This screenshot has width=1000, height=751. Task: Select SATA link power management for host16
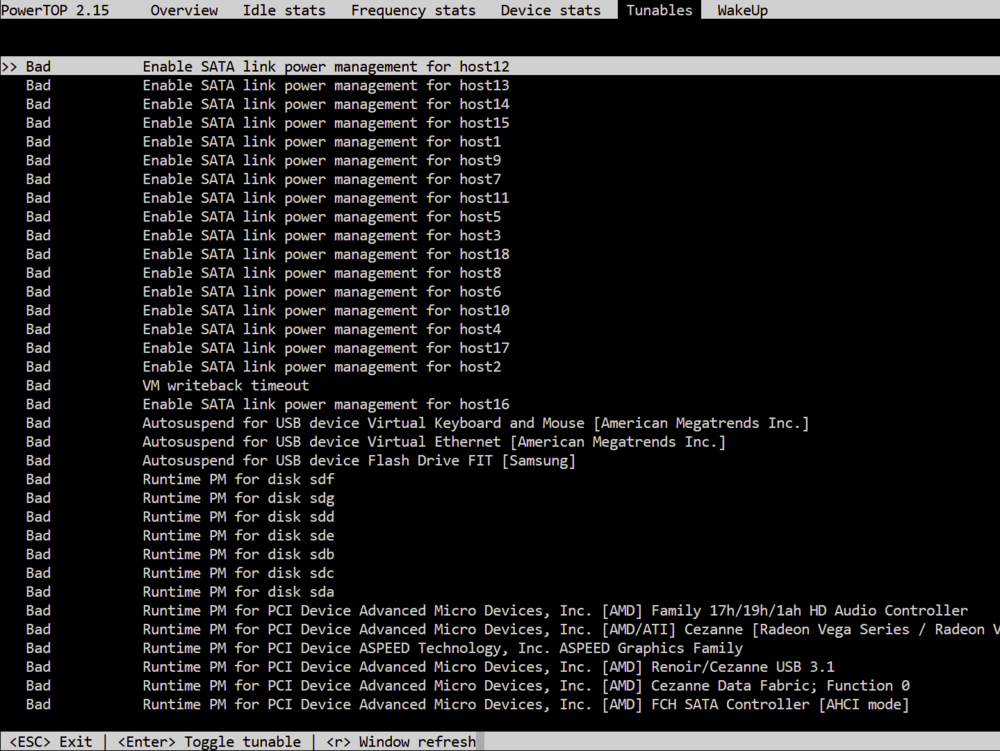click(326, 404)
